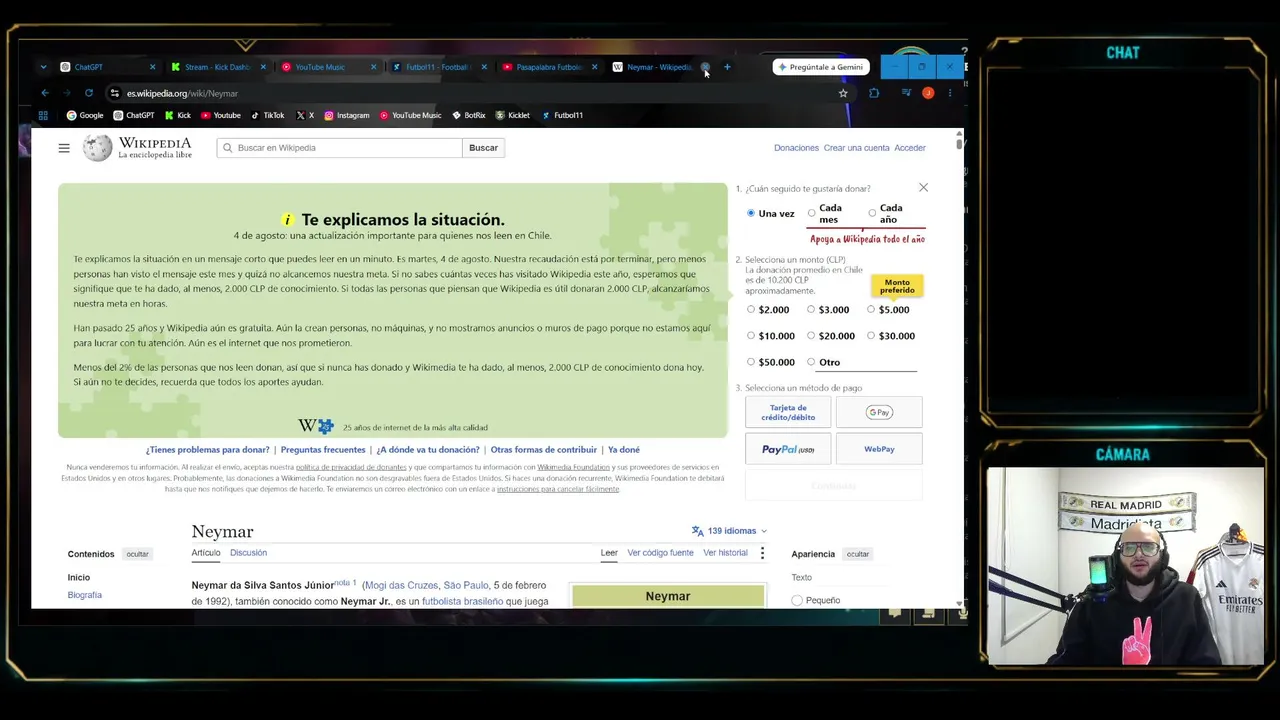Open the Google bookmark

pos(85,115)
